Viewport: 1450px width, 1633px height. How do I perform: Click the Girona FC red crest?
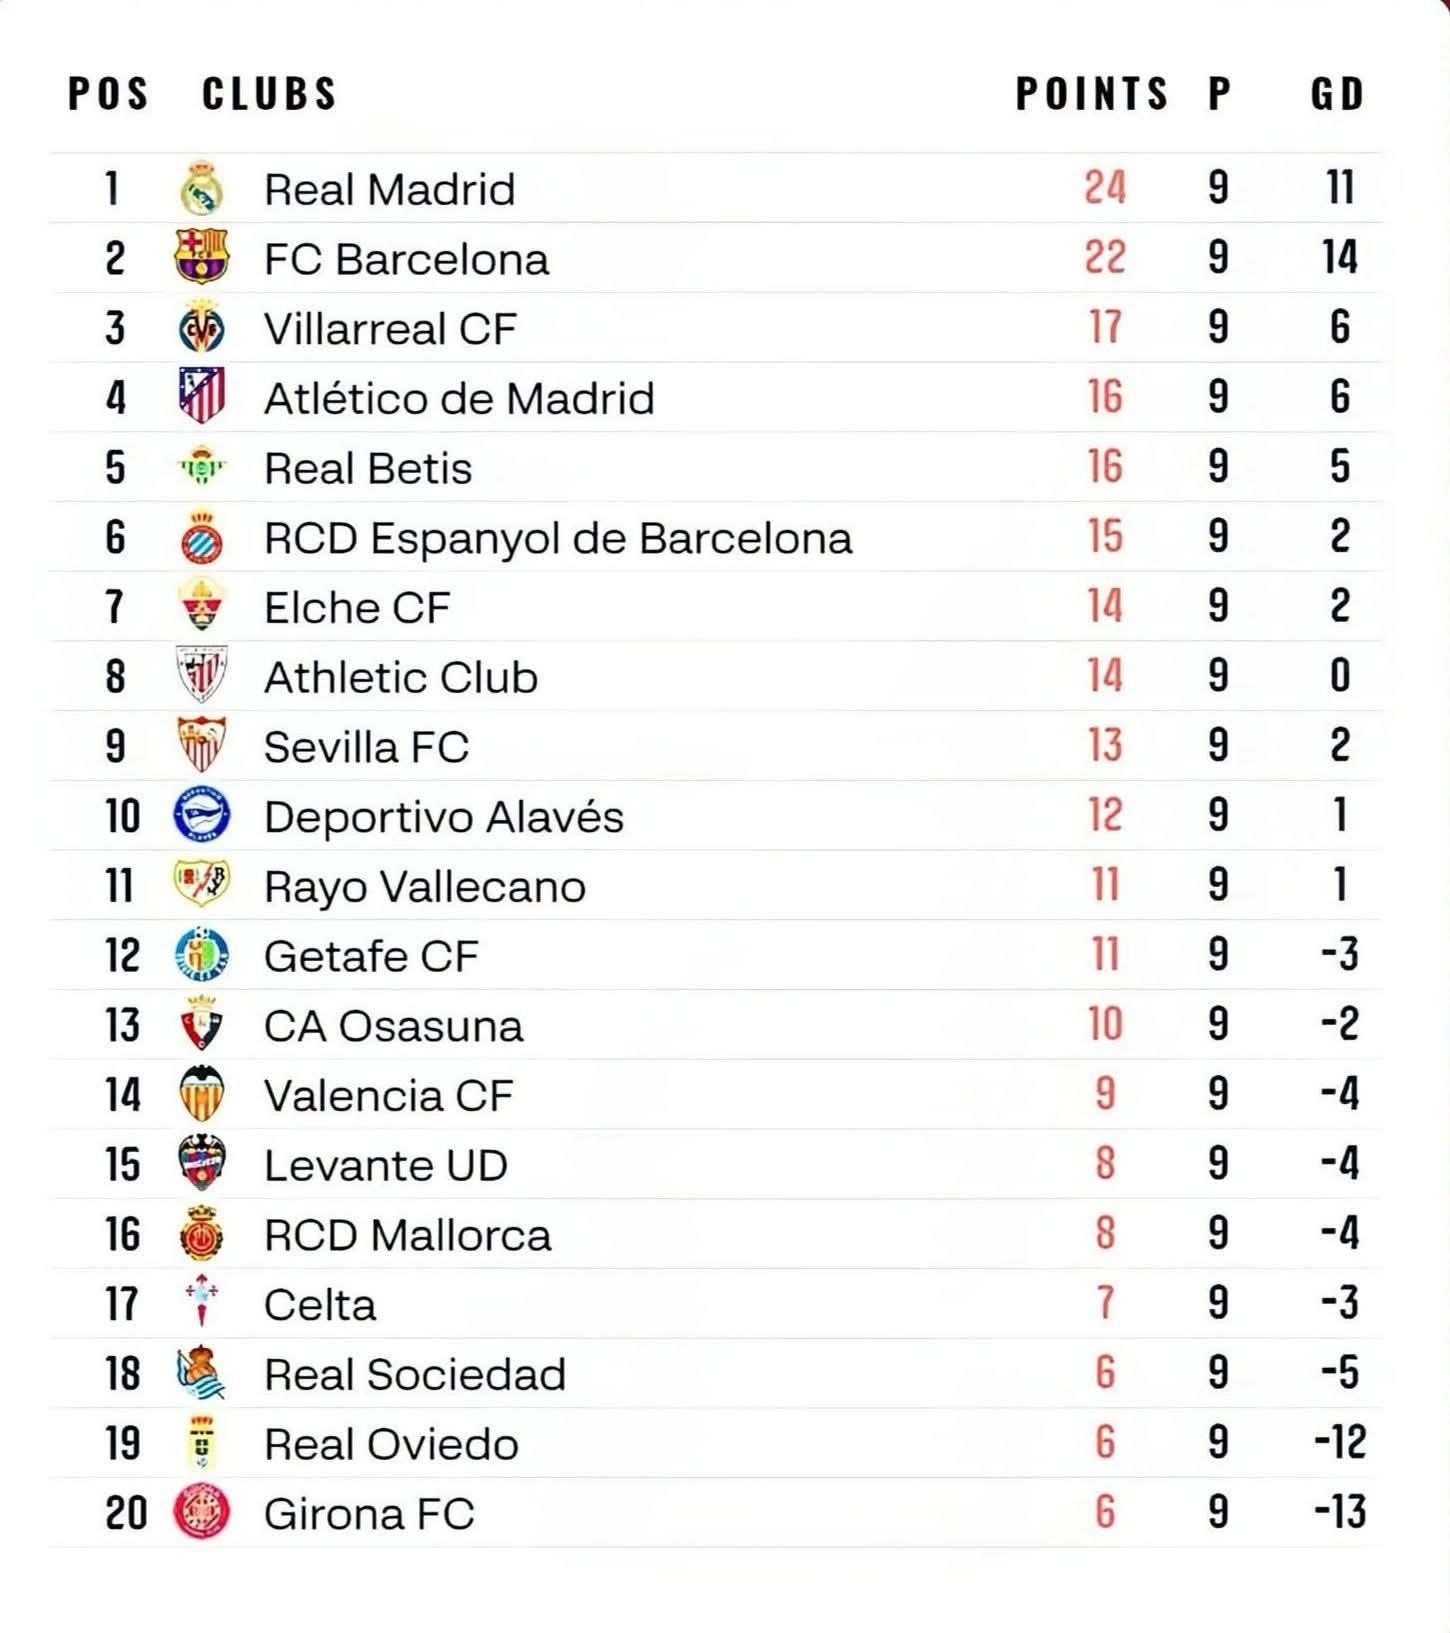click(x=202, y=1512)
